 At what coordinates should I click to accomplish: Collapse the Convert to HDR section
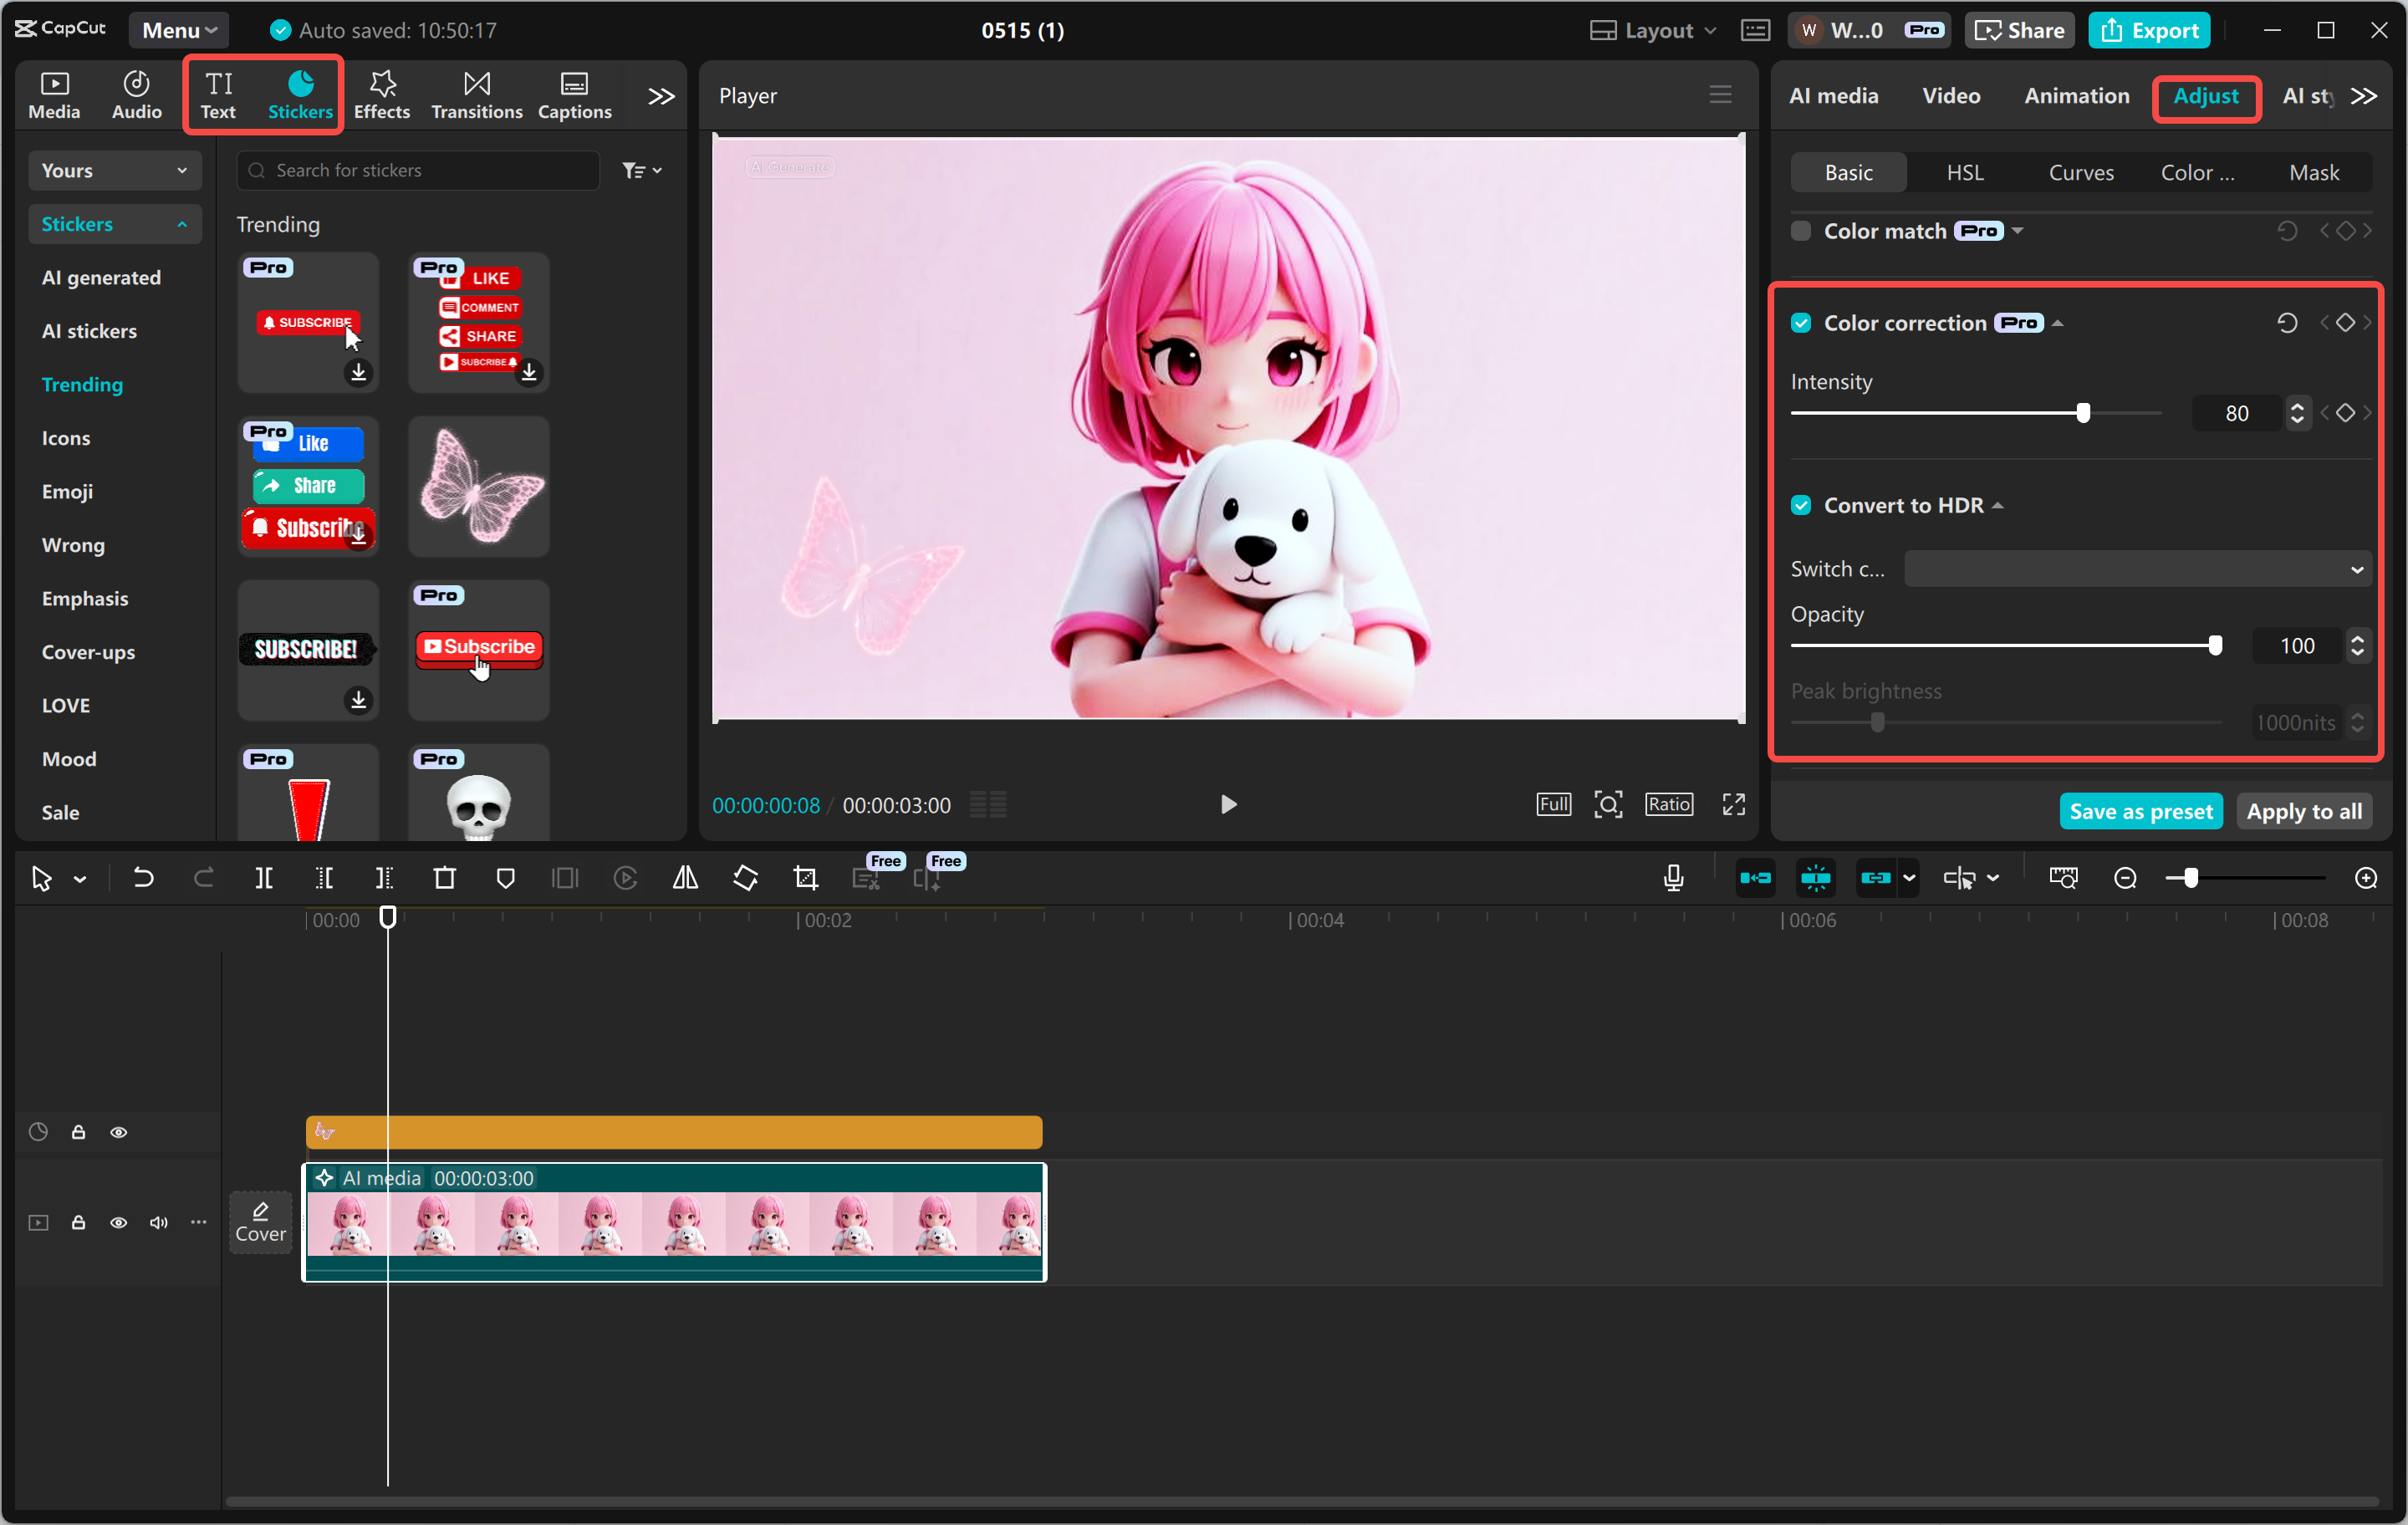tap(1998, 505)
